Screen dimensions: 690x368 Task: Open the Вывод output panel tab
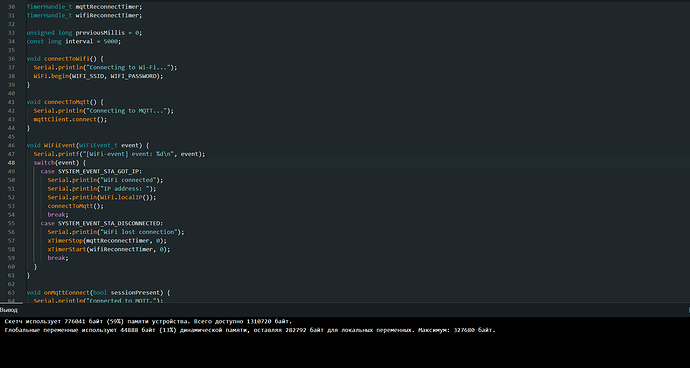point(9,310)
